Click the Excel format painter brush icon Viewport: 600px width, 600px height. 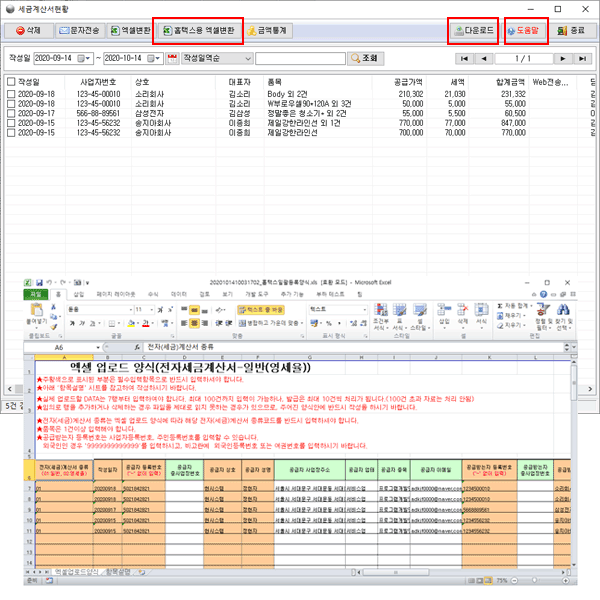point(54,326)
